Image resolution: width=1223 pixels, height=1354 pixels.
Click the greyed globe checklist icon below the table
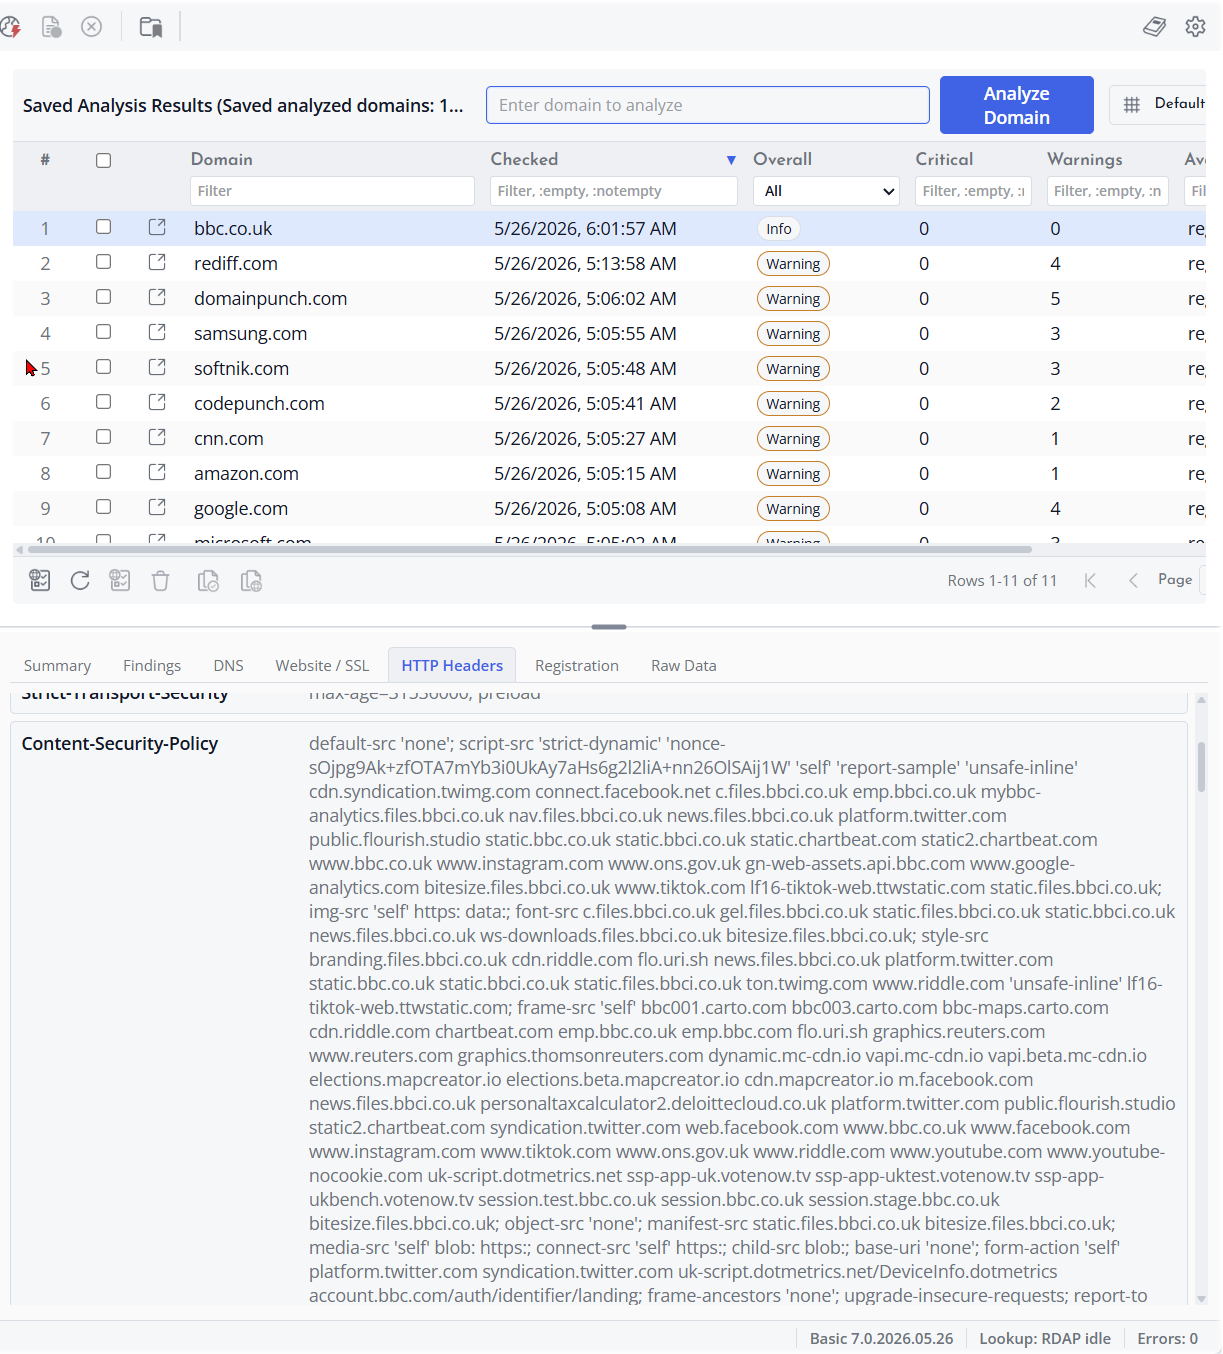[120, 580]
